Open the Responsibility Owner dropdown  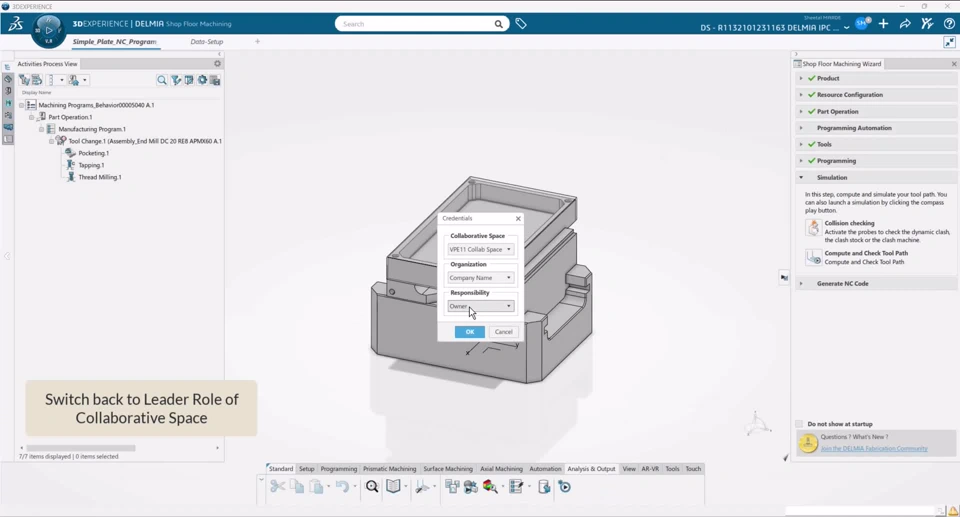point(480,306)
